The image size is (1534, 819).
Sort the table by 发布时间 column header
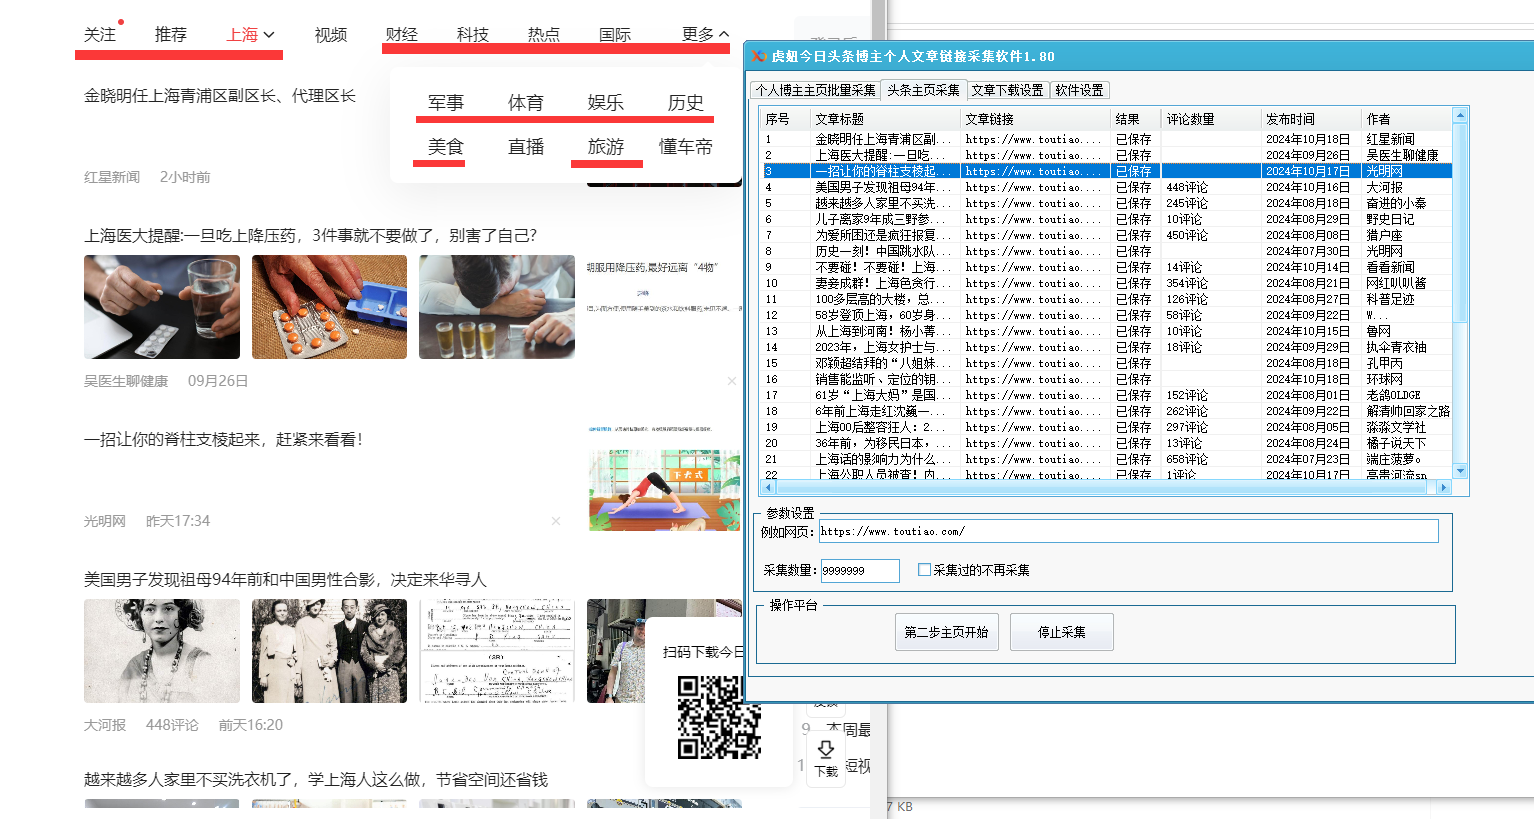point(1311,119)
